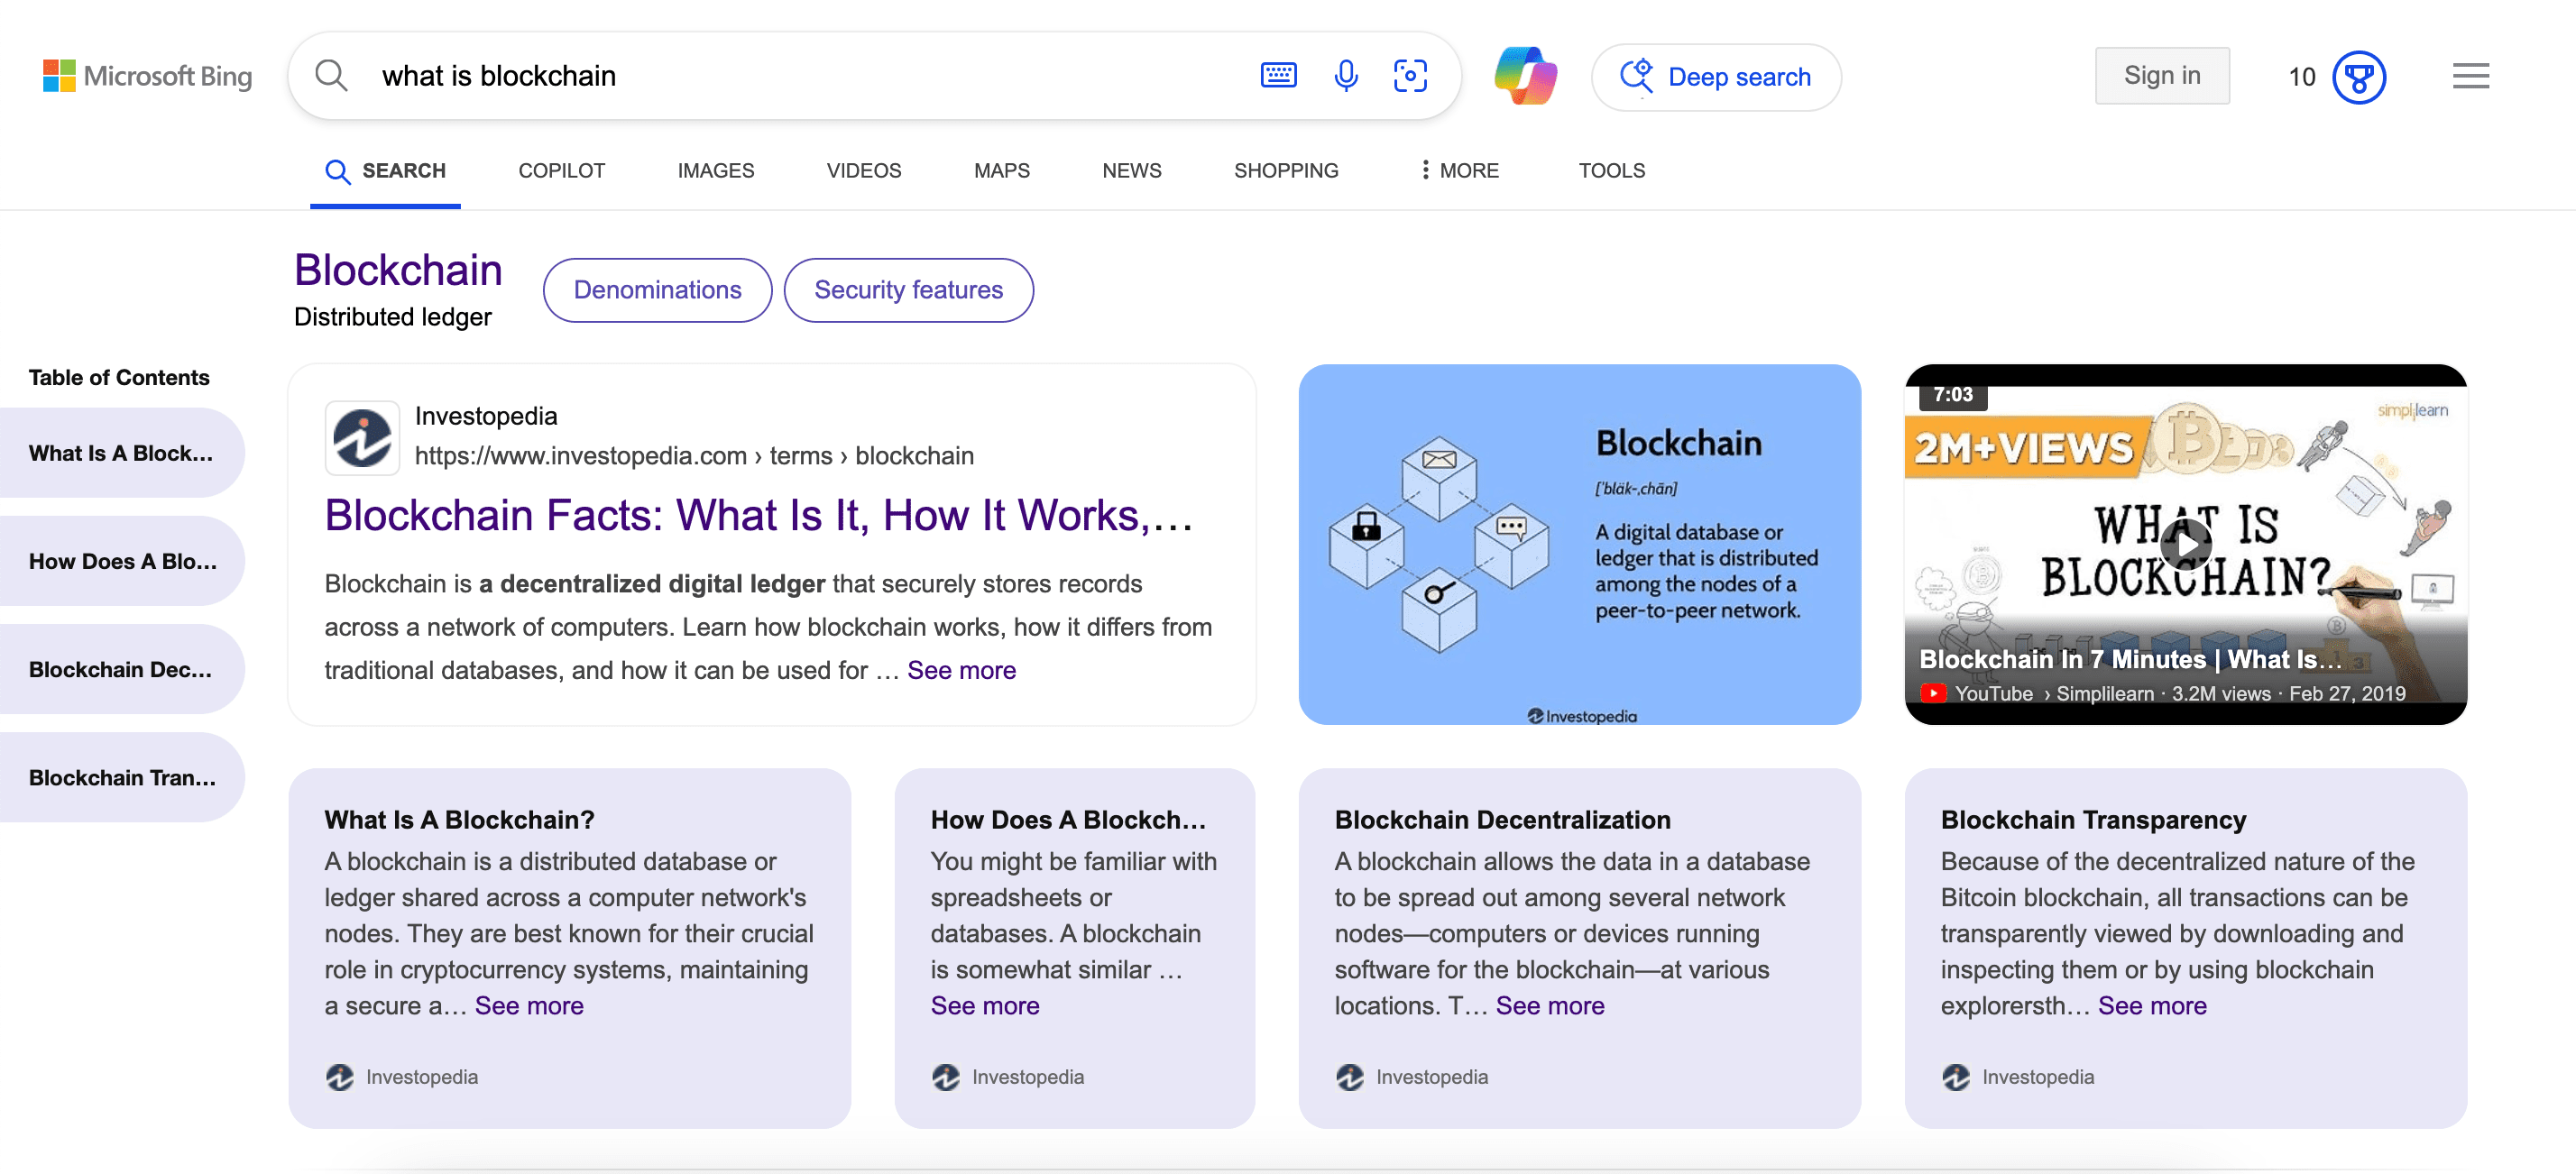
Task: Expand the MORE navigation dropdown
Action: tap(1454, 170)
